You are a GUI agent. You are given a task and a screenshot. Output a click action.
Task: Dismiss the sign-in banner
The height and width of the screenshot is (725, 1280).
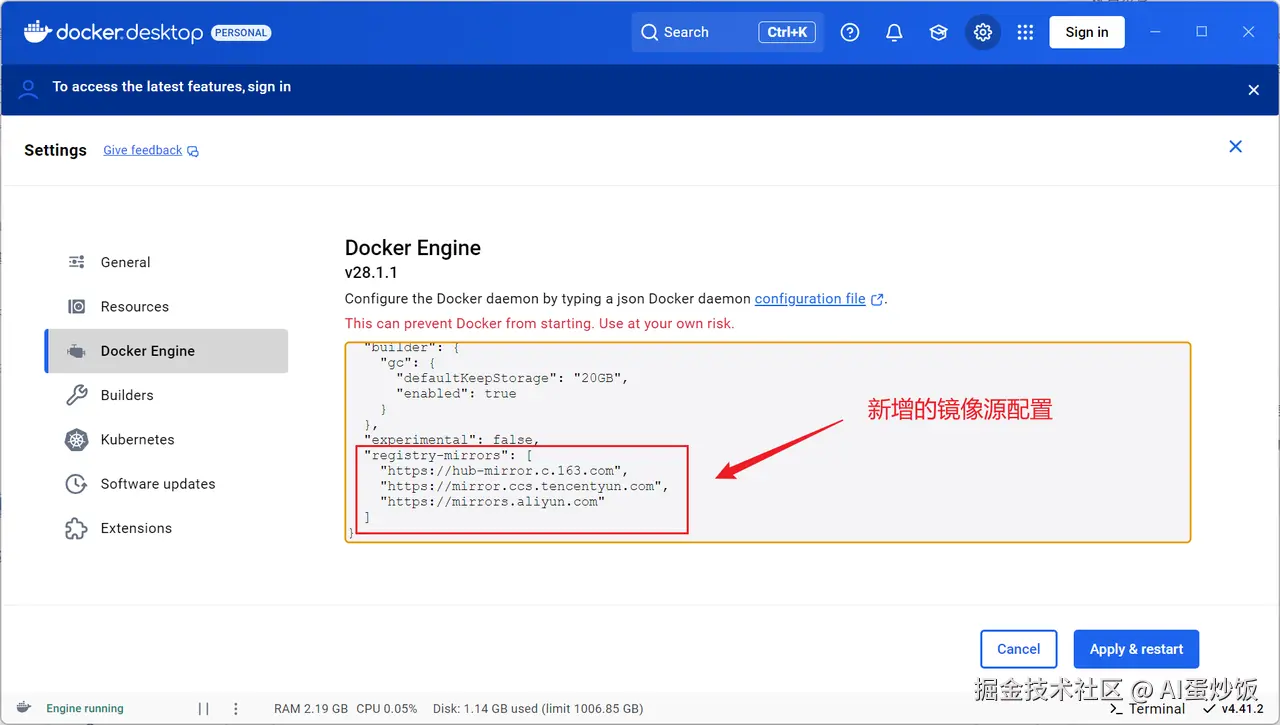(1254, 90)
